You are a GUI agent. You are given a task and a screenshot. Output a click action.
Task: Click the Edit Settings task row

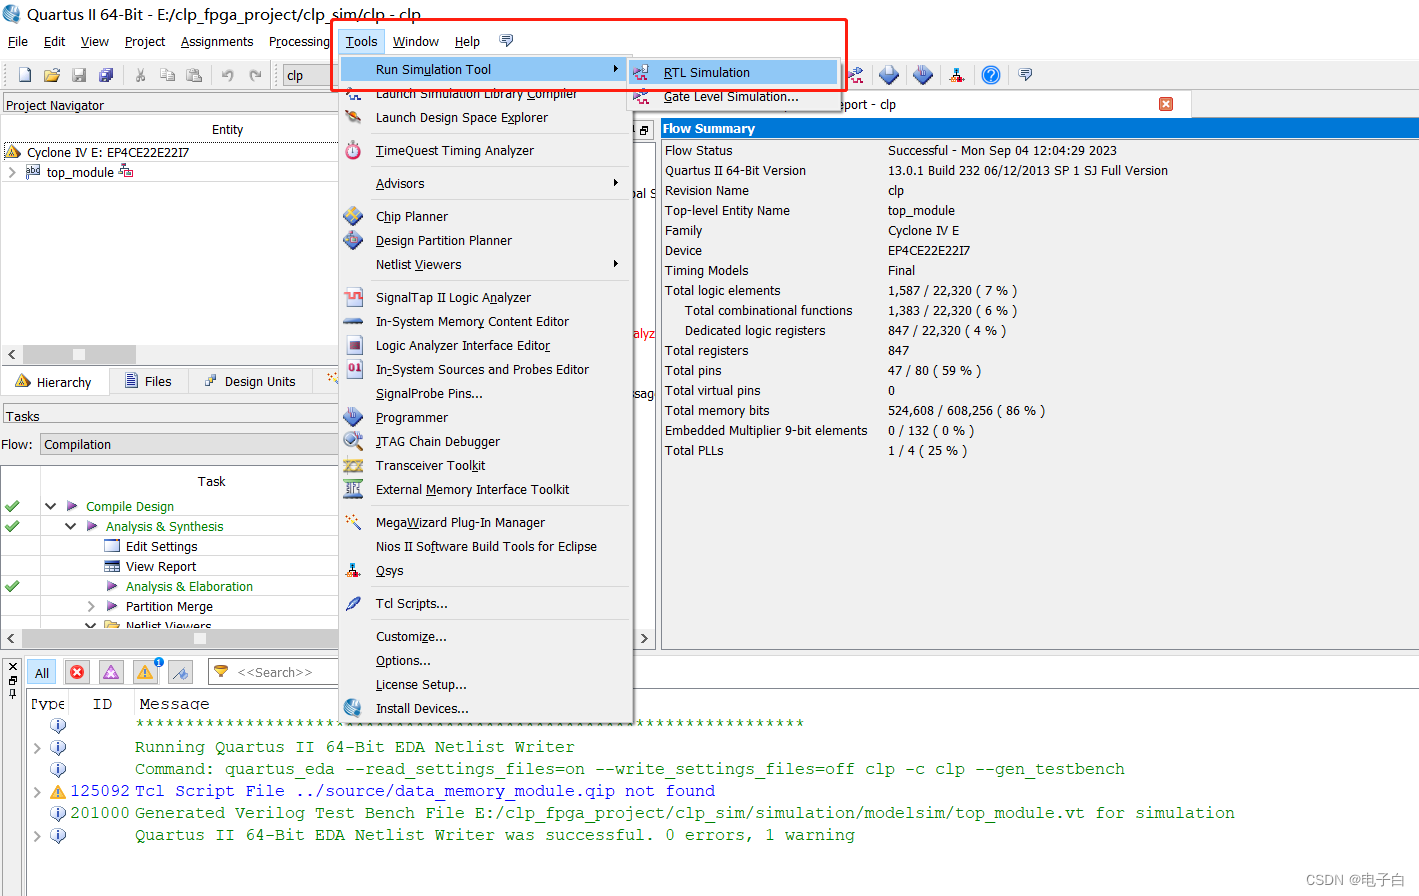pyautogui.click(x=161, y=546)
